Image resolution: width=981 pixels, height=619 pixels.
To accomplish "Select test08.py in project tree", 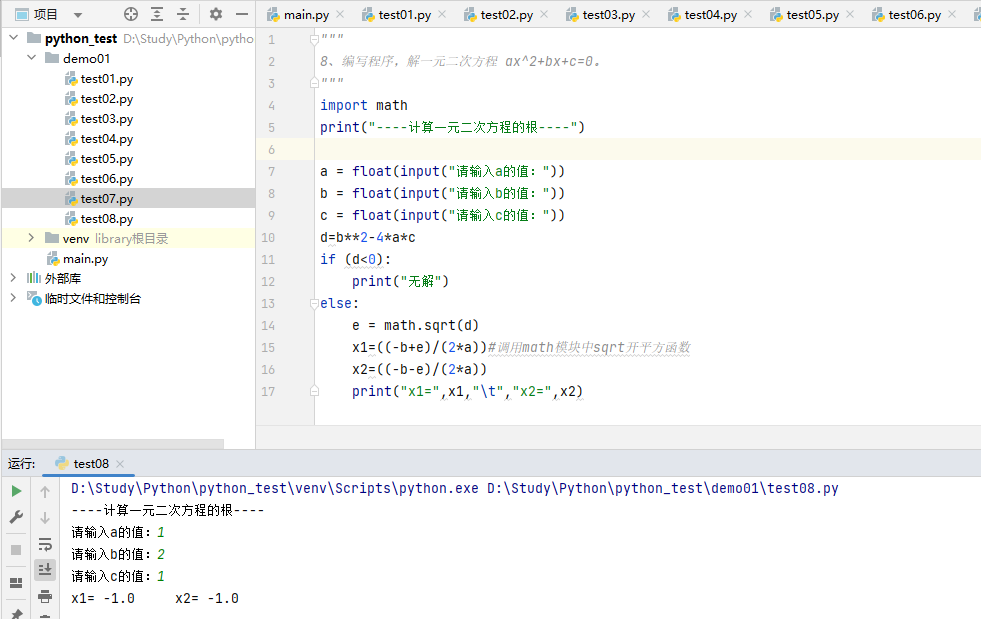I will pyautogui.click(x=106, y=219).
